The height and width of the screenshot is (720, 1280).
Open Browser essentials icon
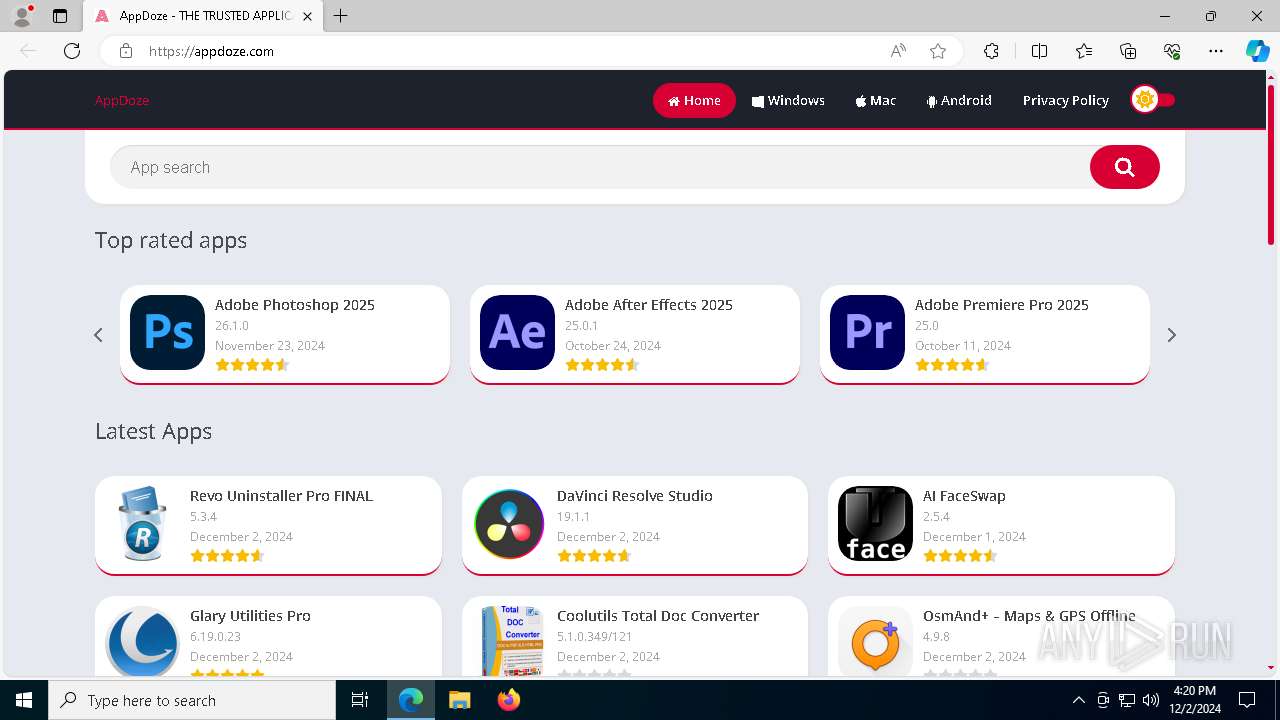(x=1172, y=51)
